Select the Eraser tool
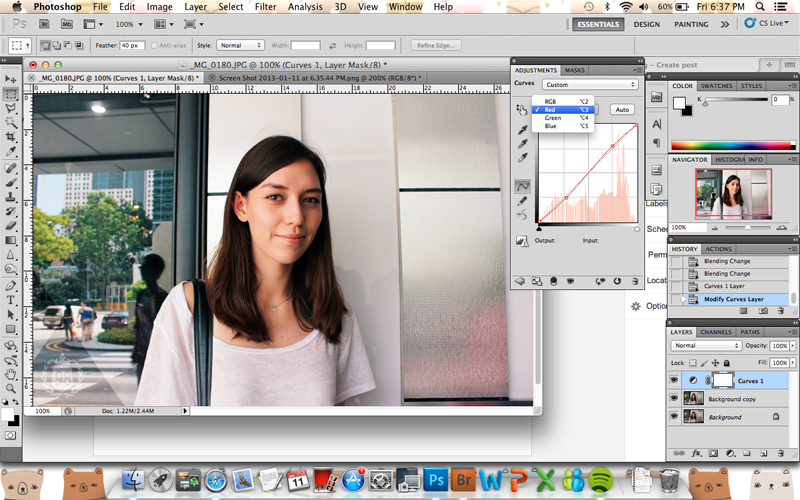This screenshot has height=500, width=800. pyautogui.click(x=10, y=226)
